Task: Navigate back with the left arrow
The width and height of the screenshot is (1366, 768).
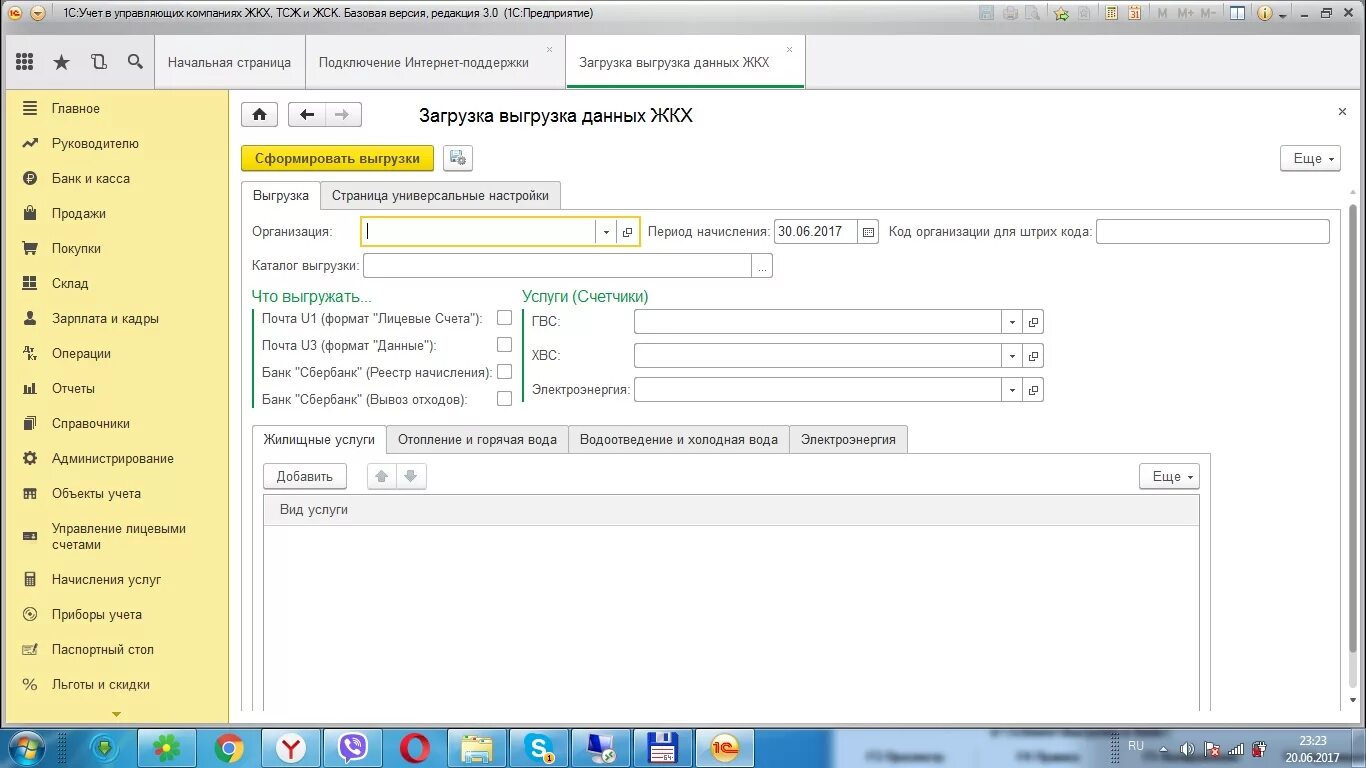Action: pyautogui.click(x=307, y=115)
